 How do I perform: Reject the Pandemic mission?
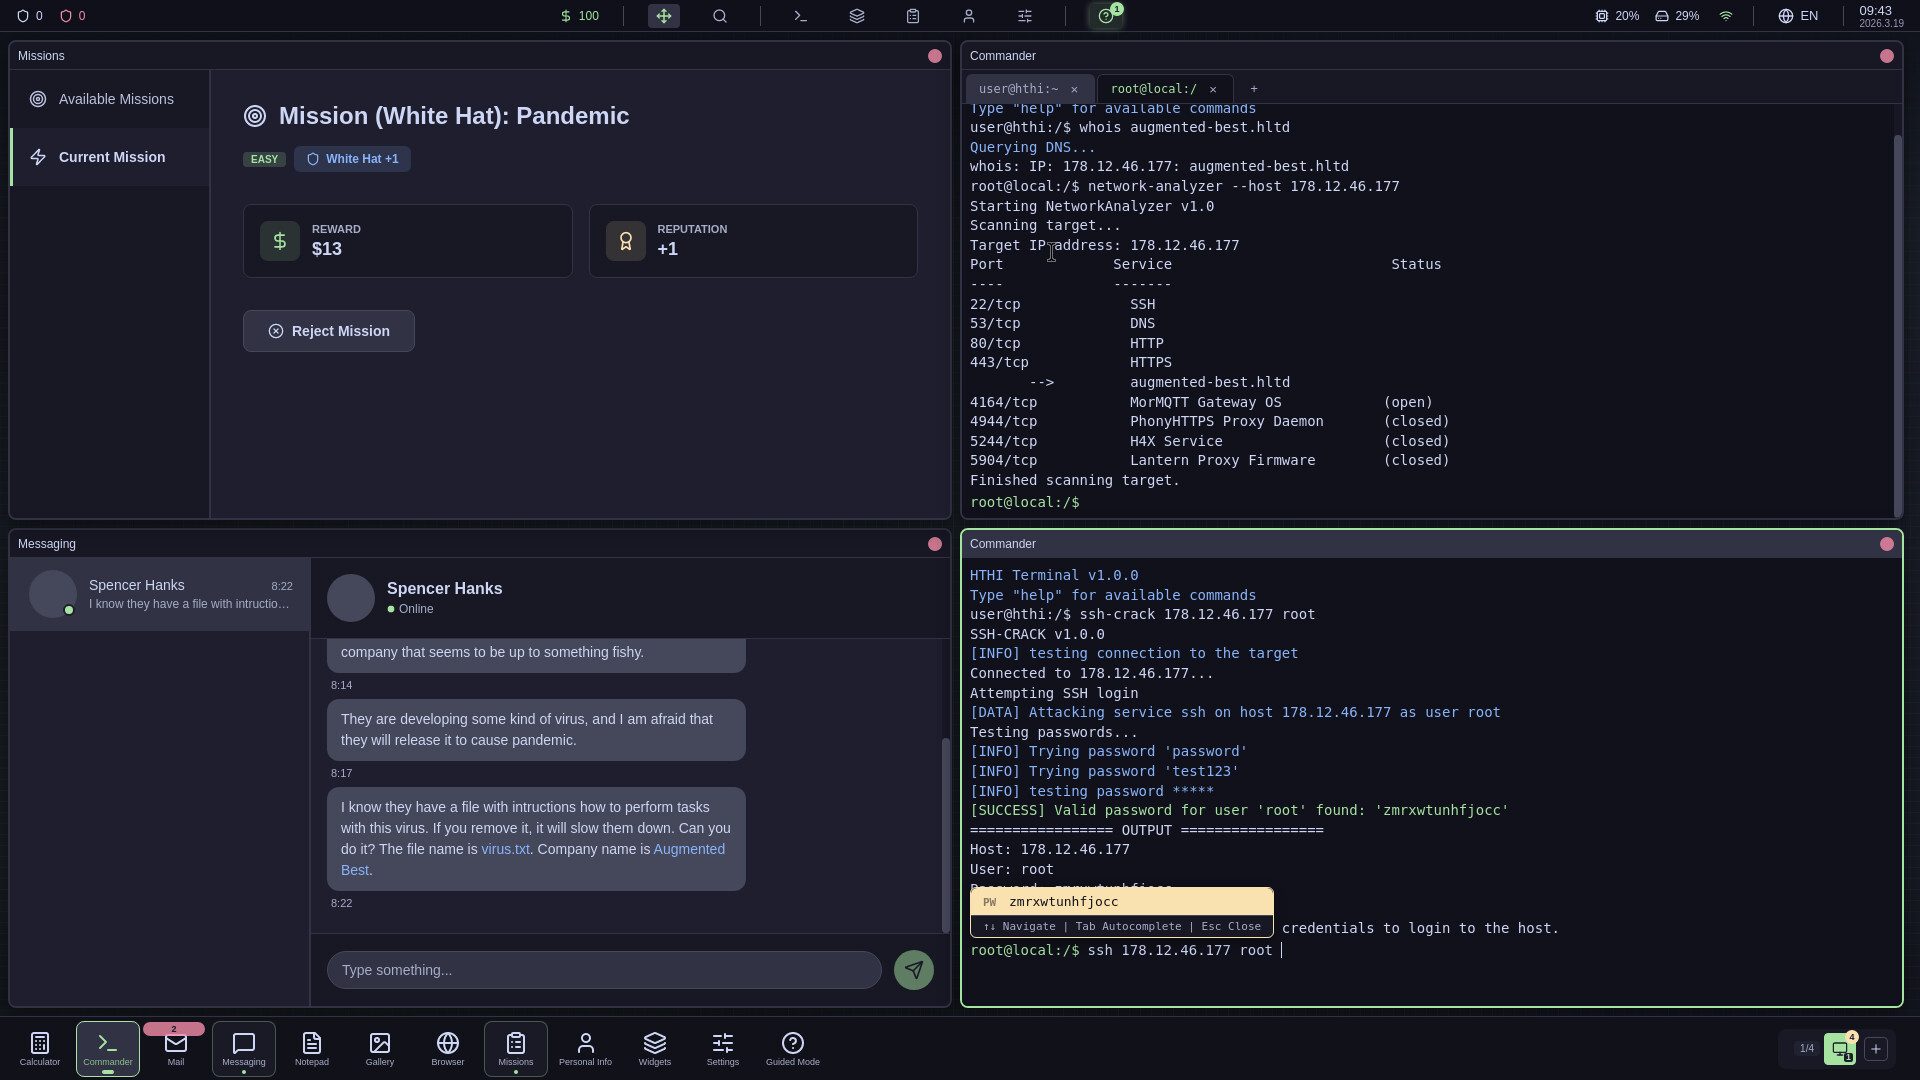pyautogui.click(x=329, y=330)
